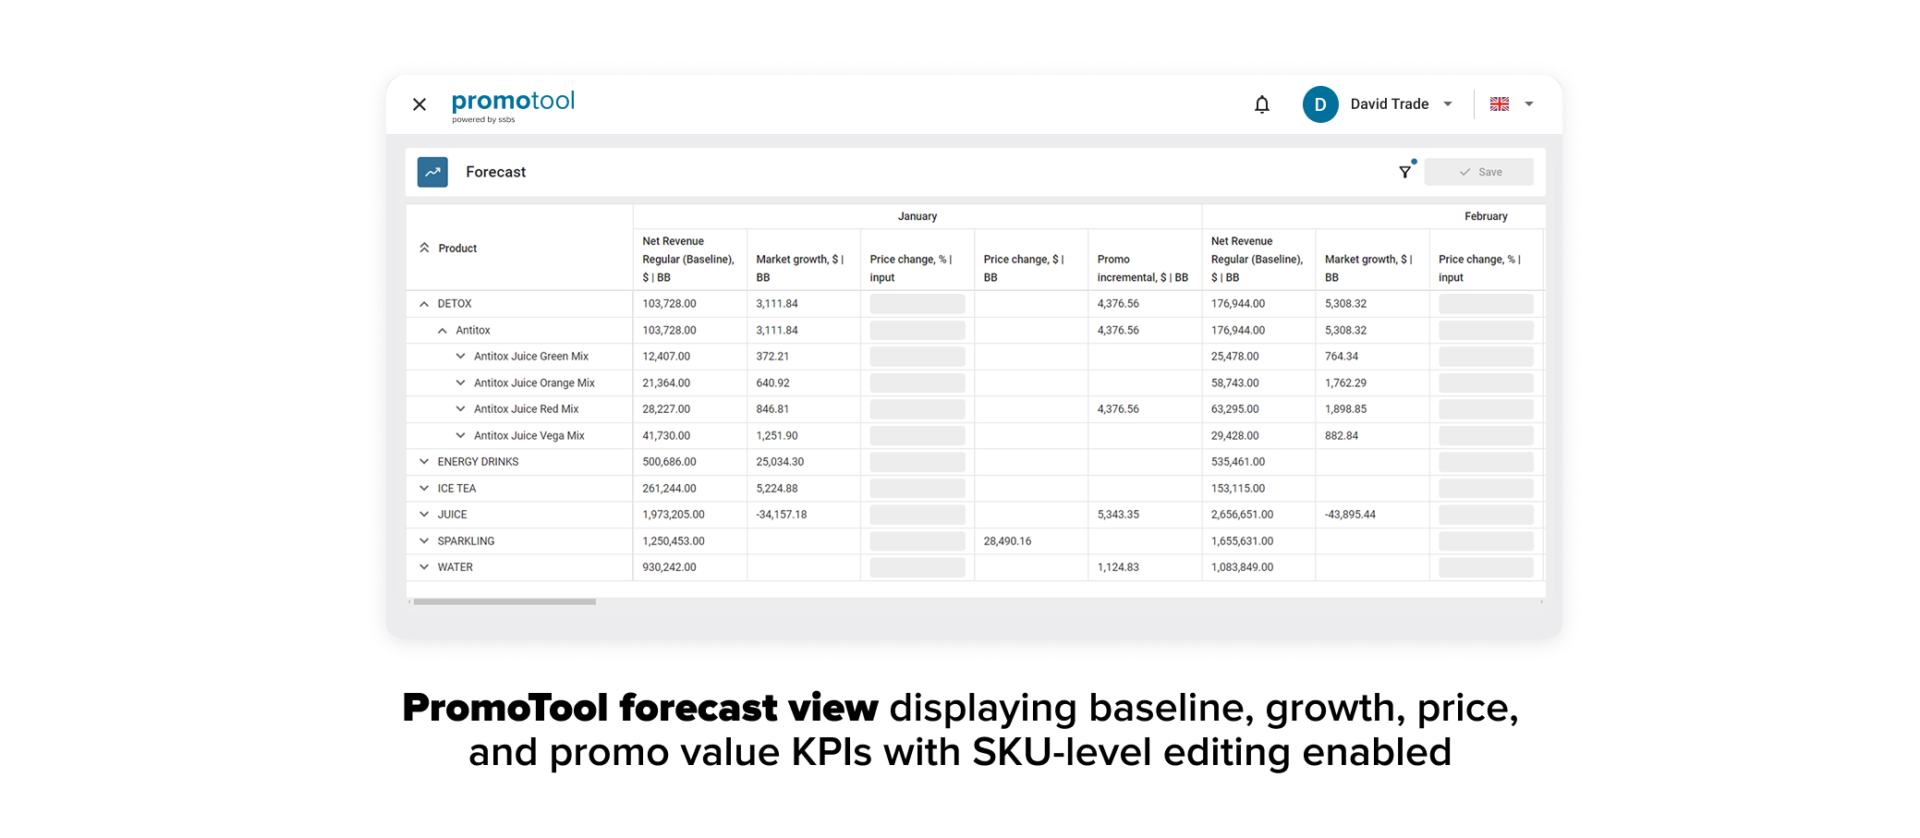The image size is (1920, 838).
Task: Expand Antitox Juice Red Mix row
Action: pos(460,409)
